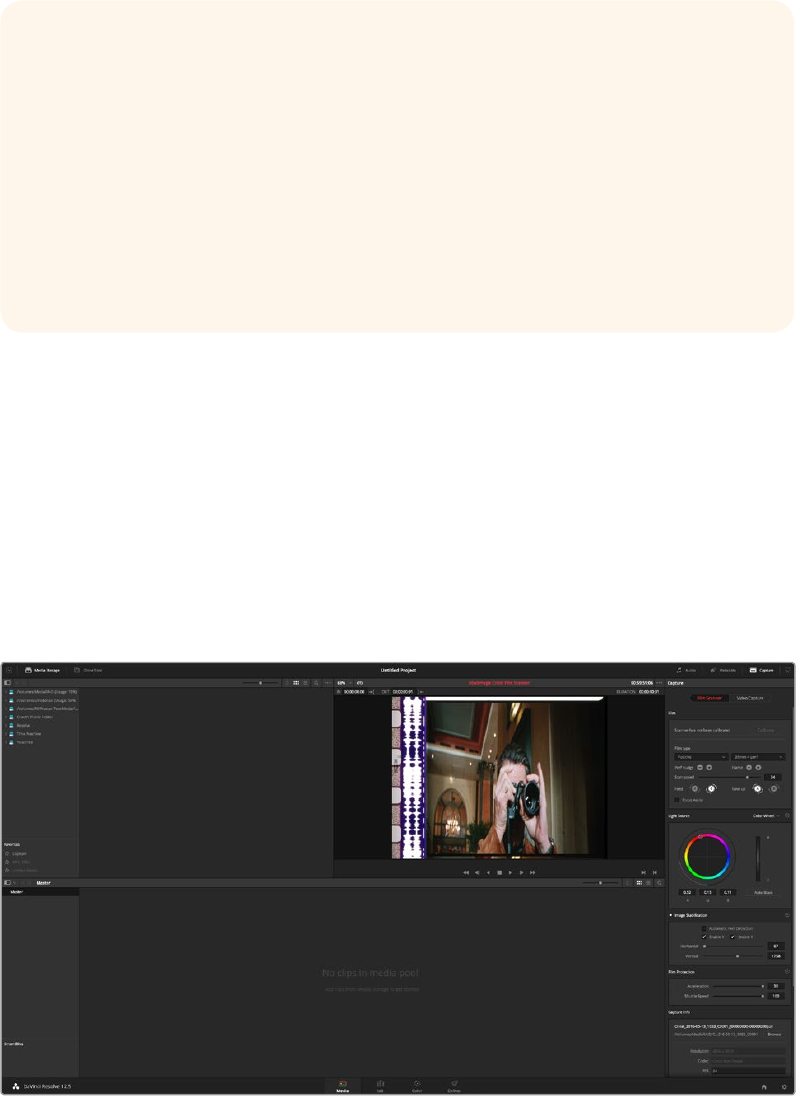The width and height of the screenshot is (796, 1096).
Task: Click the Scan speed value field
Action: point(774,777)
